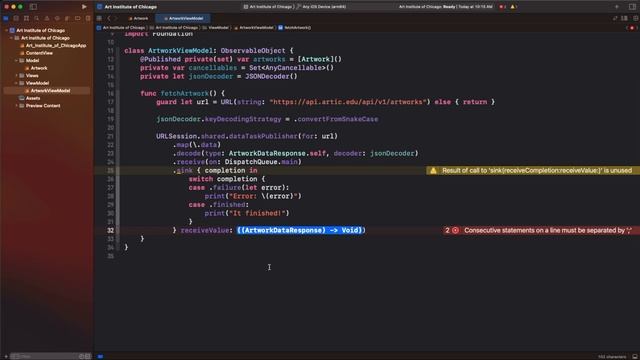Click the highlighted ArtworkDataResponse placeholder
Image resolution: width=640 pixels, height=360 pixels.
coord(300,230)
